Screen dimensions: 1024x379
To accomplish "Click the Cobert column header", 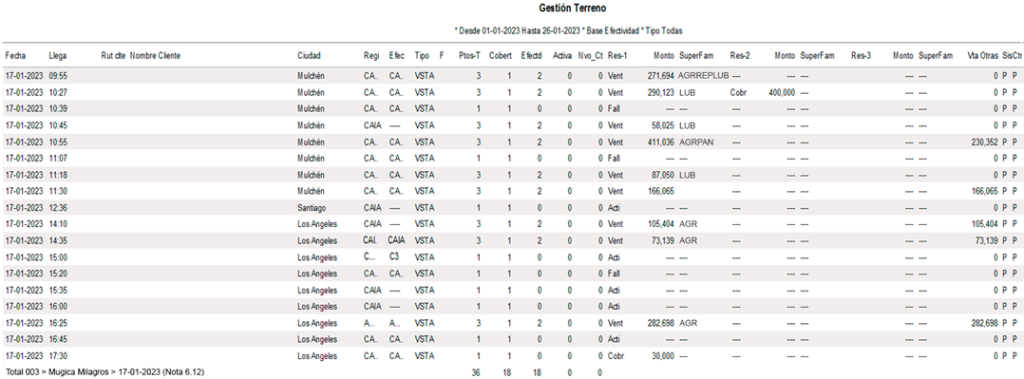I will tap(500, 56).
